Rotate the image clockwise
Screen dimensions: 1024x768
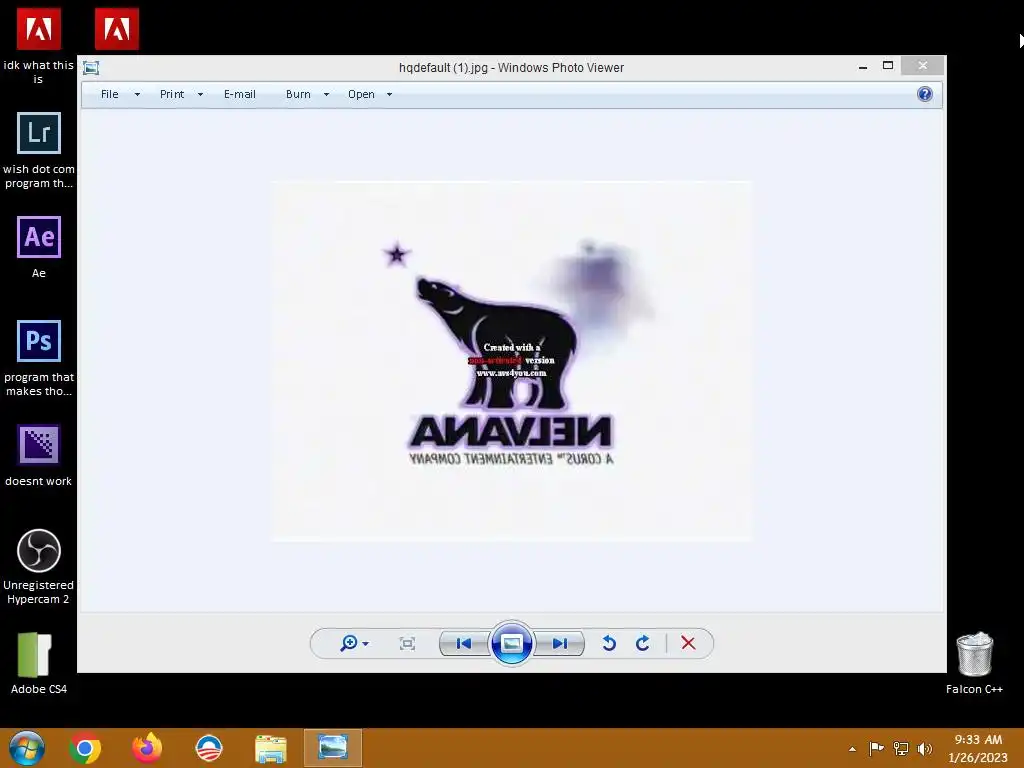pyautogui.click(x=643, y=643)
